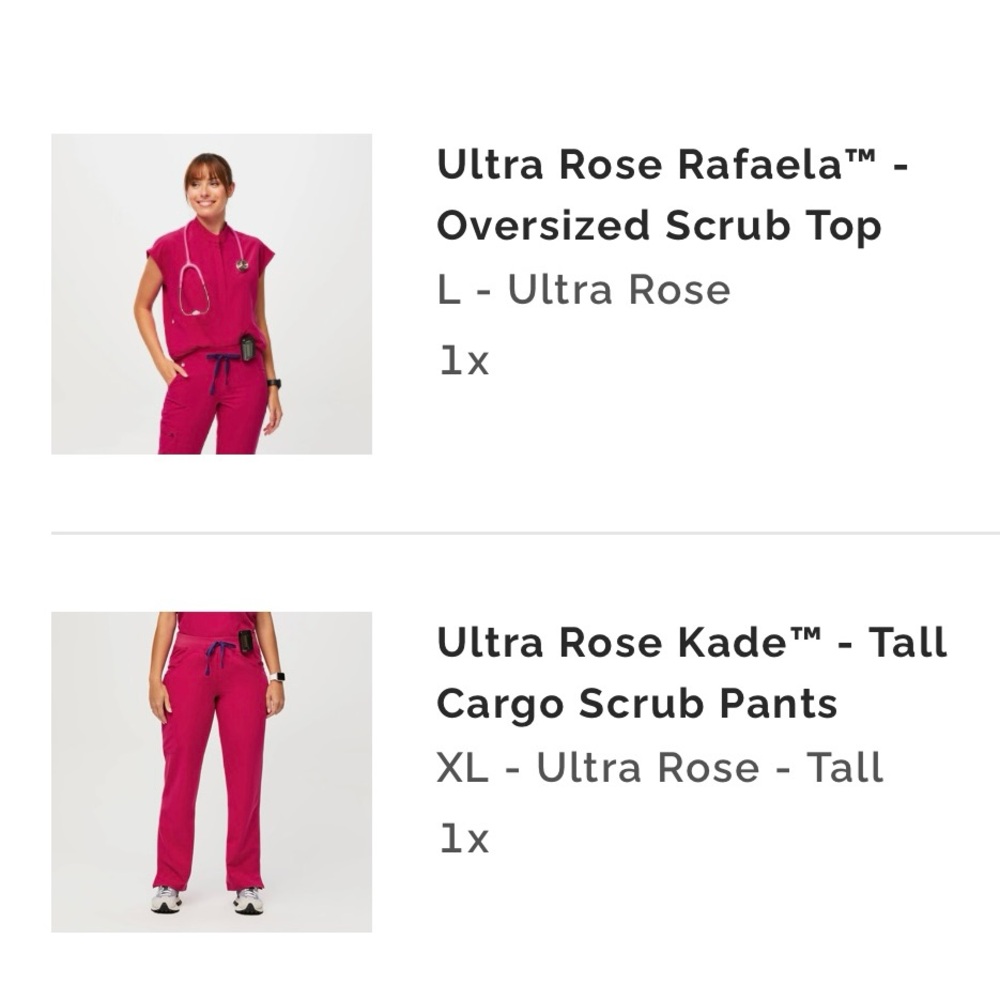Click the navy drawstring in the scrub top photo
This screenshot has width=1000, height=1000.
click(x=221, y=368)
